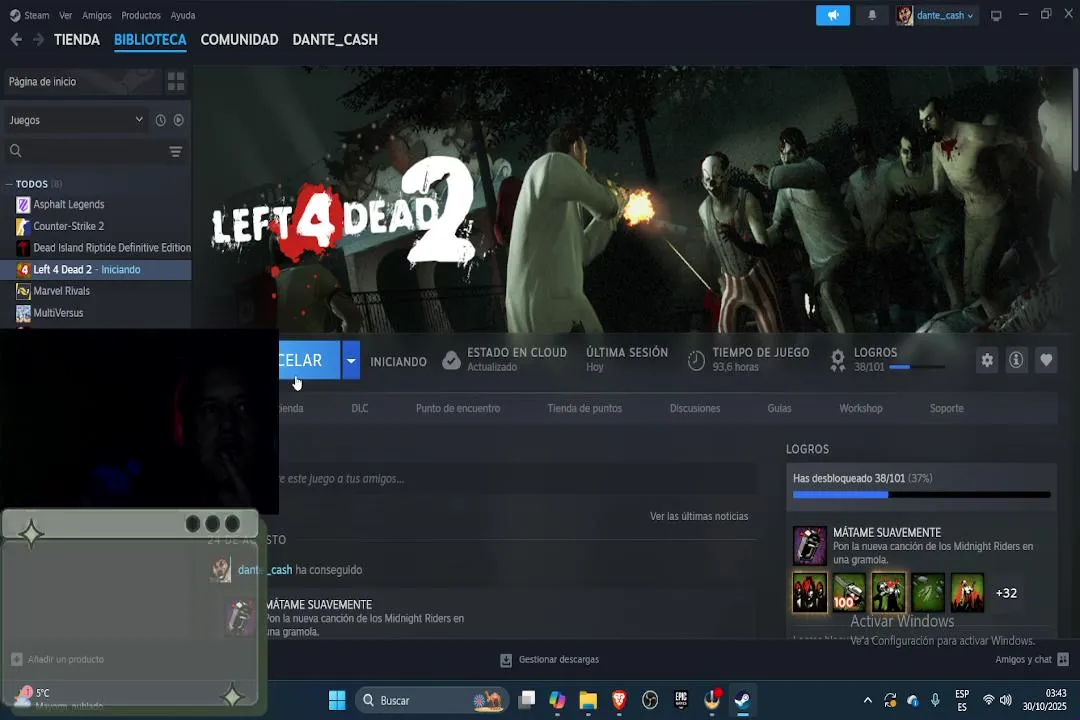
Task: Open the Workshop tab
Action: point(860,409)
